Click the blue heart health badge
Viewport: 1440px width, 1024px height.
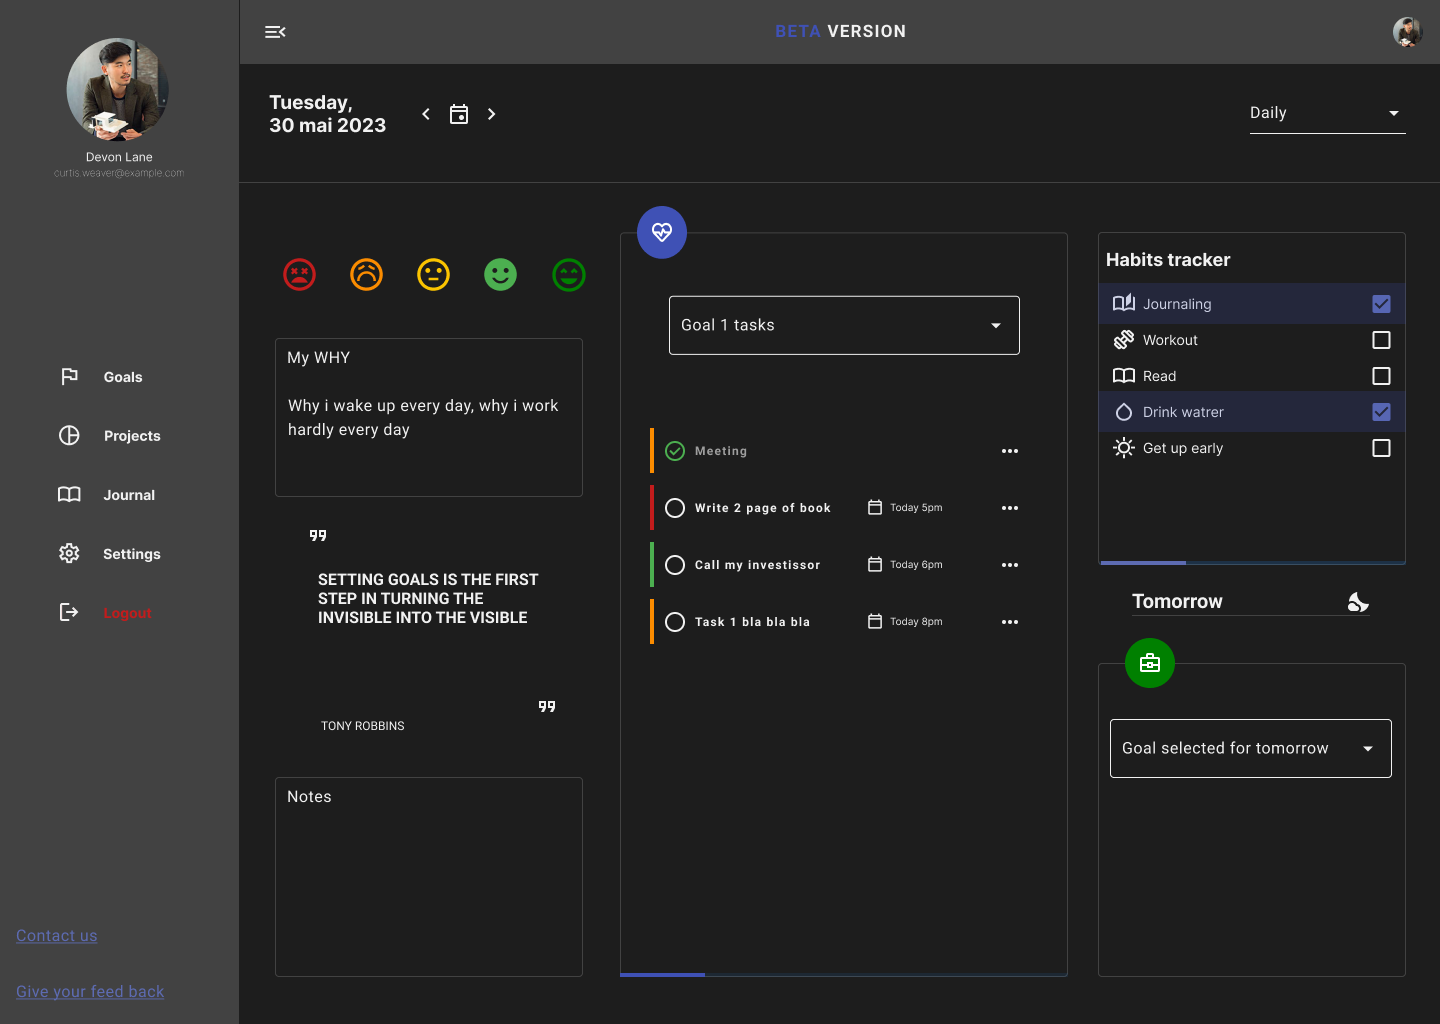pyautogui.click(x=662, y=232)
